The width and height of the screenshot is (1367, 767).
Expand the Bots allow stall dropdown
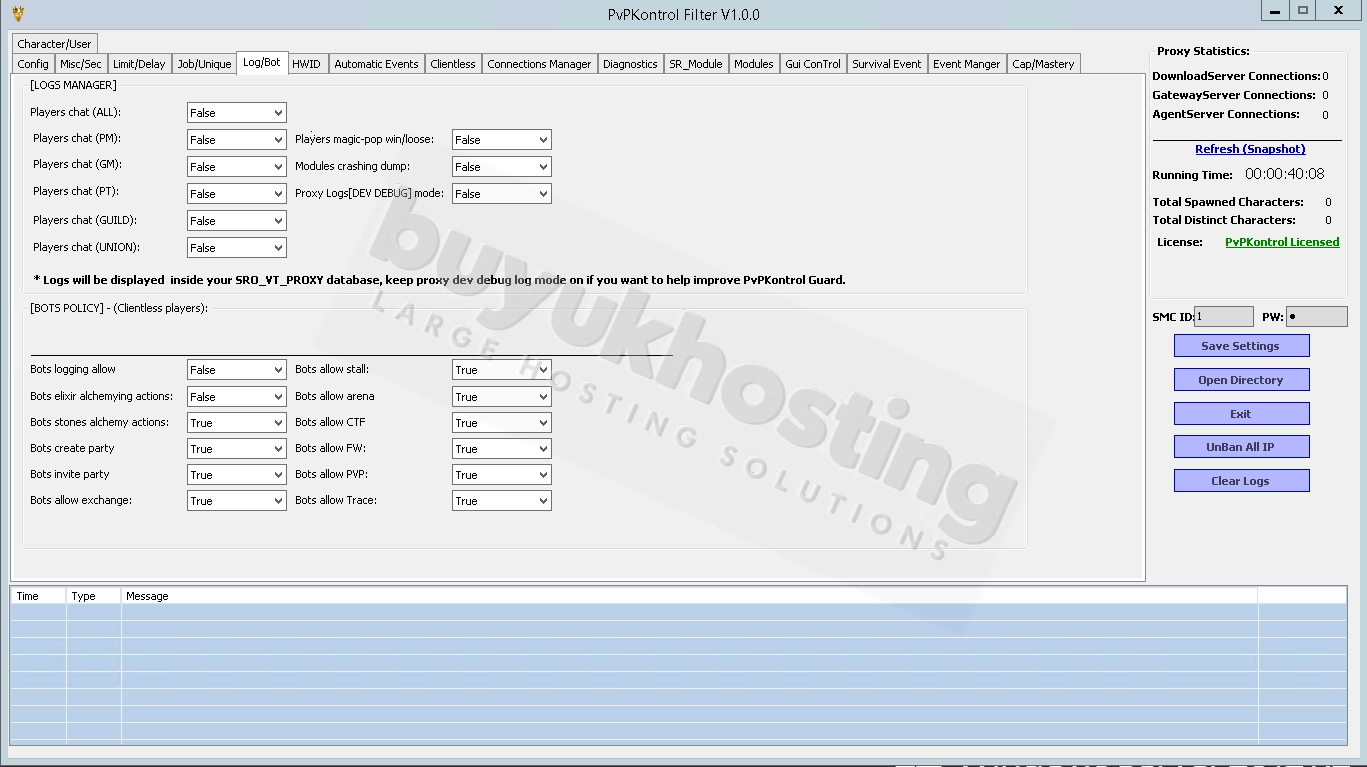click(x=501, y=370)
